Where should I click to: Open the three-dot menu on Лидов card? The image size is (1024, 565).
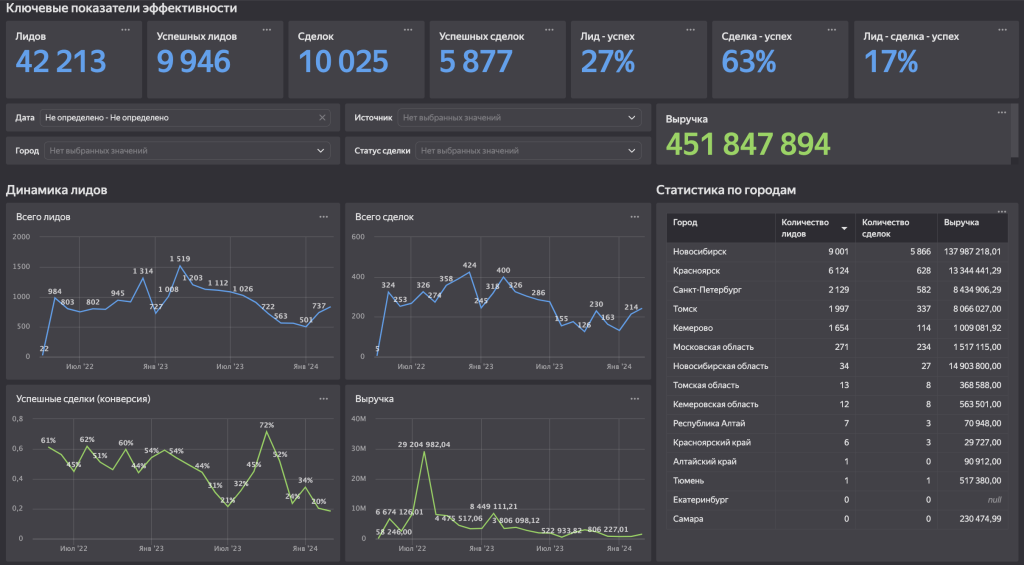(x=125, y=30)
